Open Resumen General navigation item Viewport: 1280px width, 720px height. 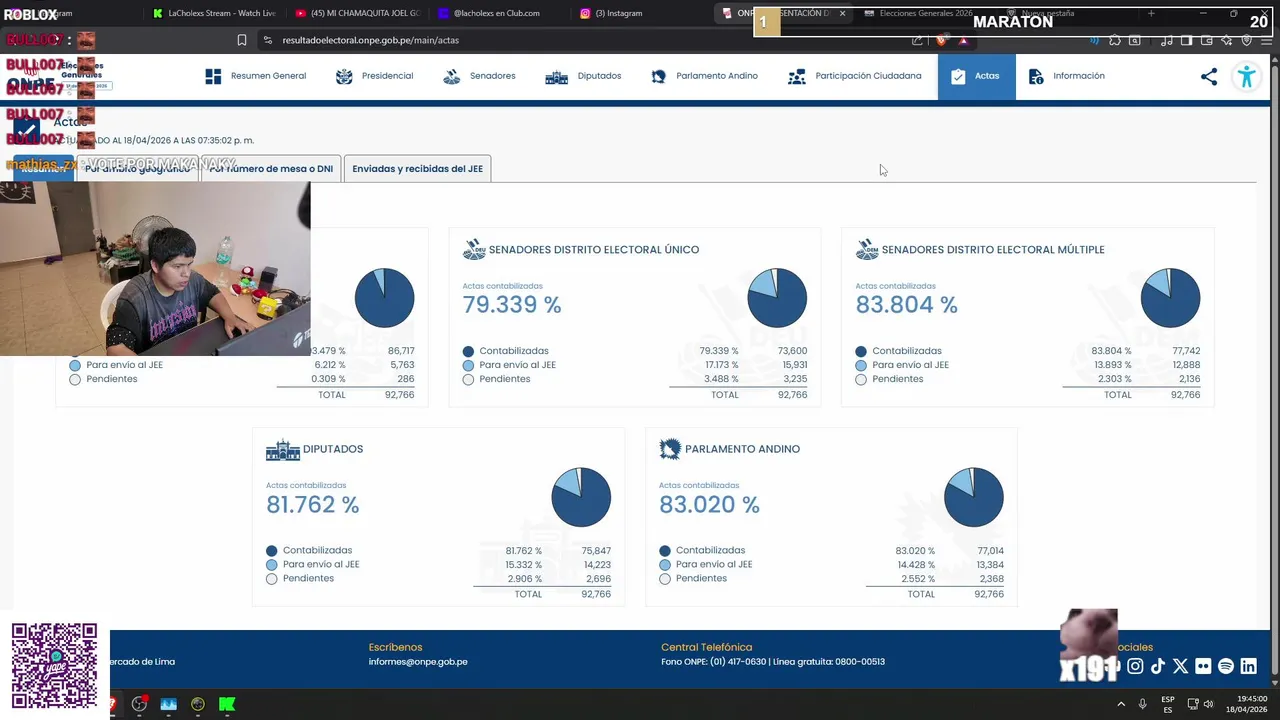(x=256, y=76)
